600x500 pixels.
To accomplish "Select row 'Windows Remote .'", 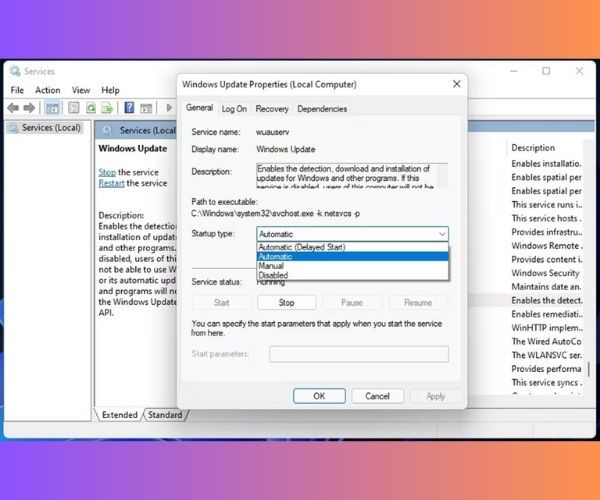I will pos(546,246).
